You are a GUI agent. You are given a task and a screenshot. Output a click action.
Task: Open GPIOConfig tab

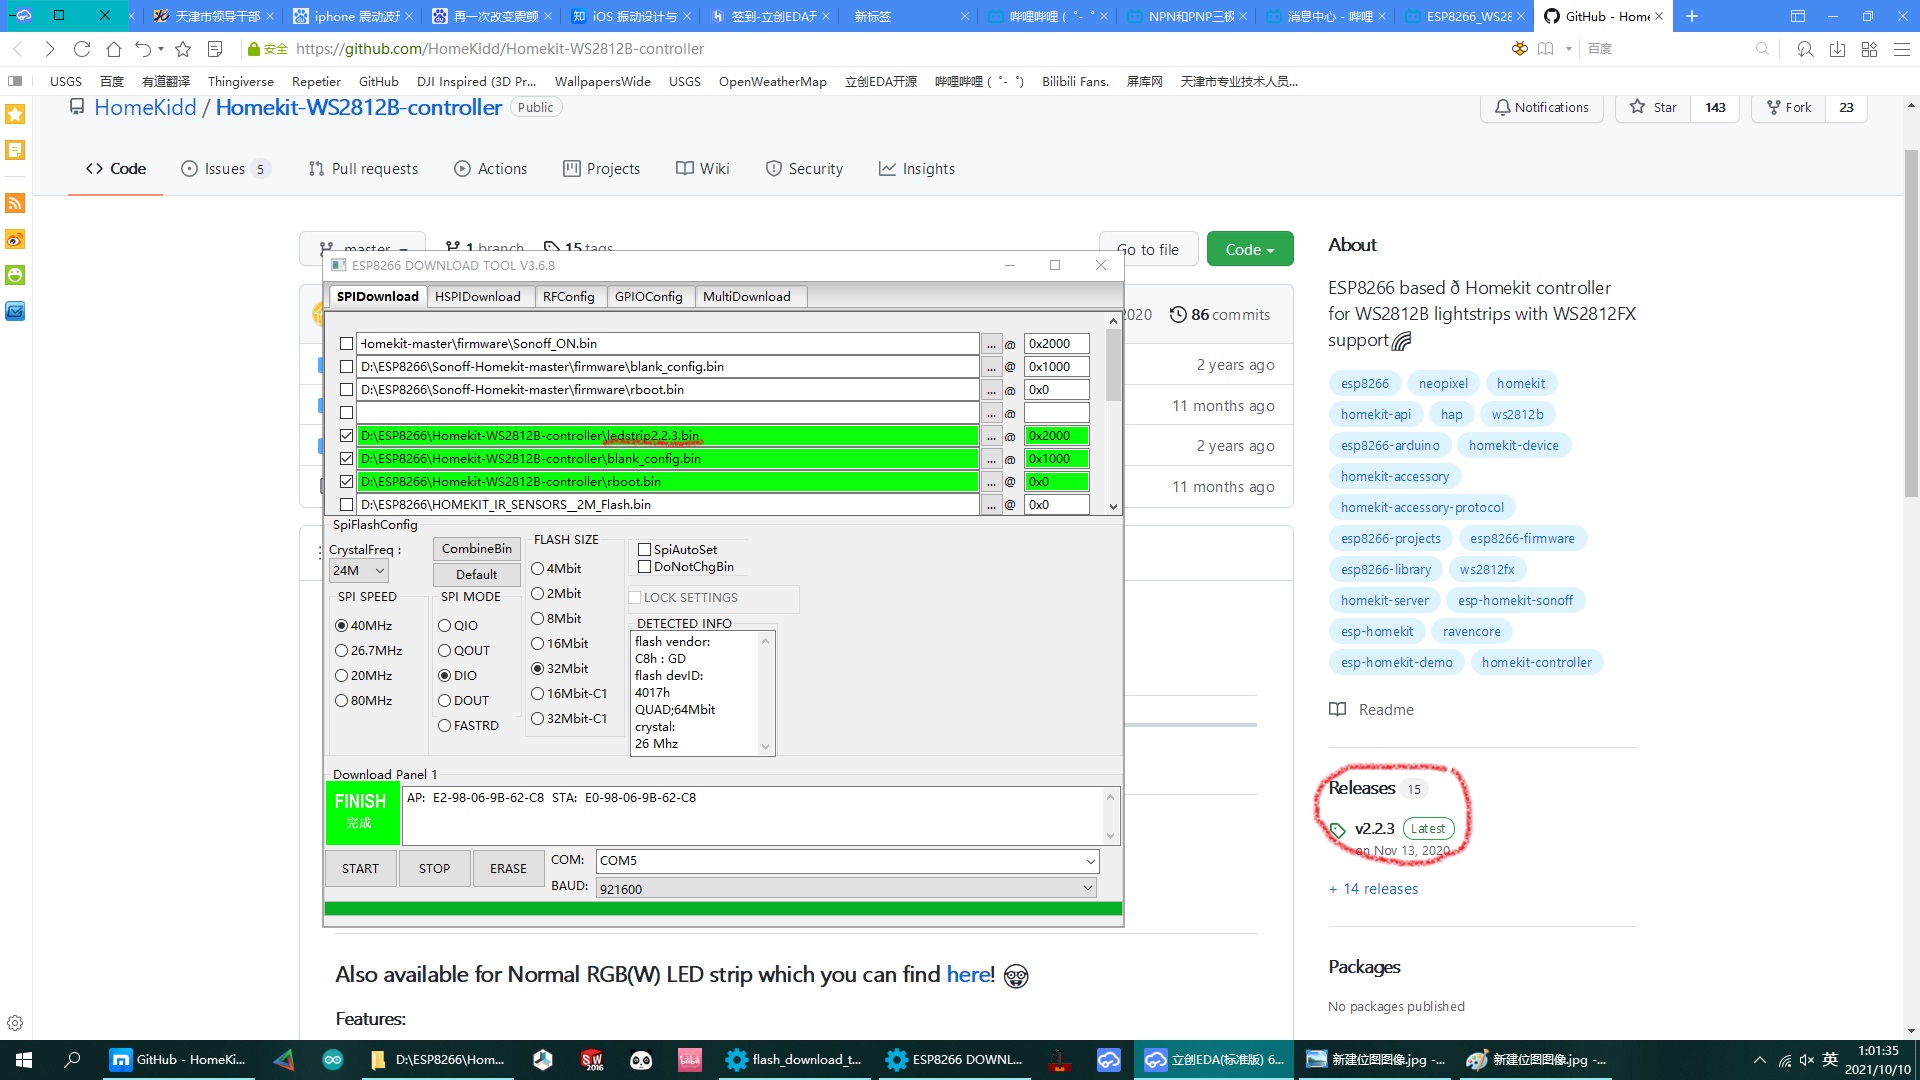[x=648, y=296]
